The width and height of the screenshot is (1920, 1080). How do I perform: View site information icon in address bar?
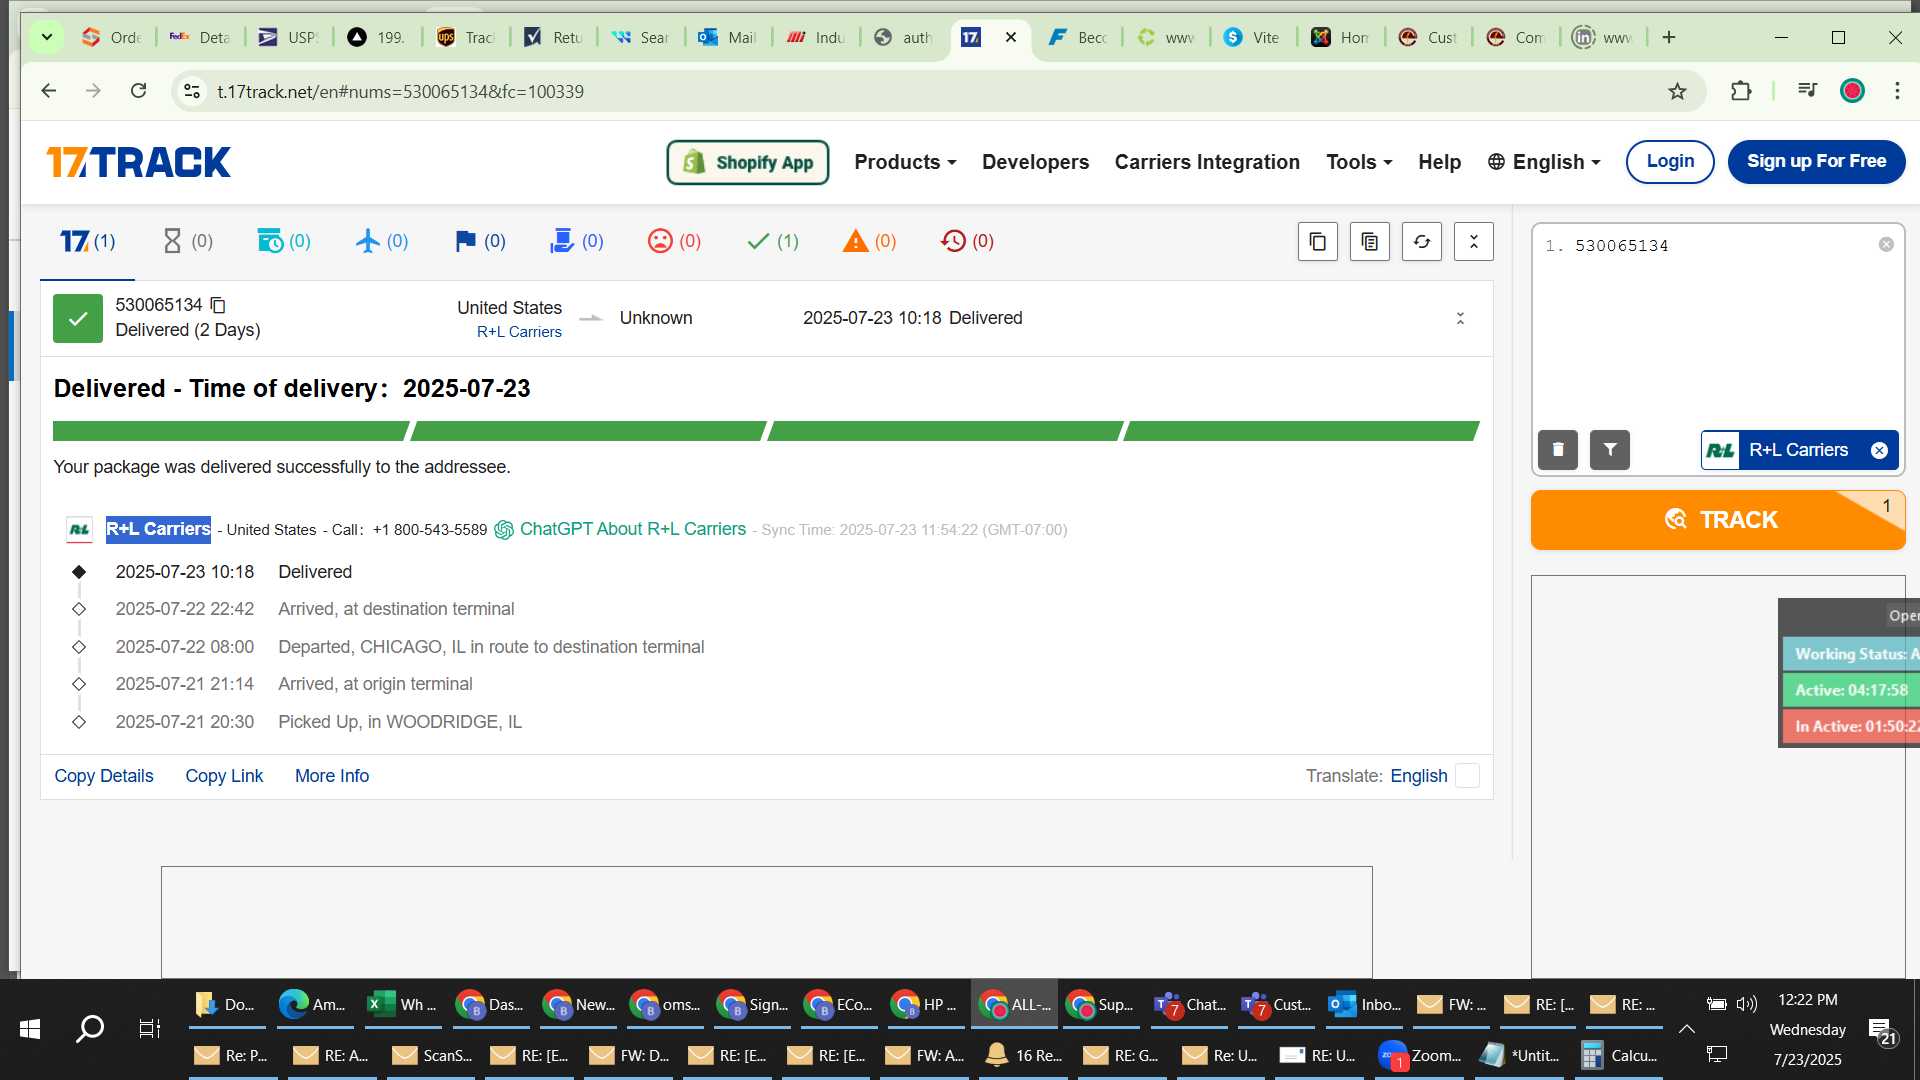pos(191,91)
